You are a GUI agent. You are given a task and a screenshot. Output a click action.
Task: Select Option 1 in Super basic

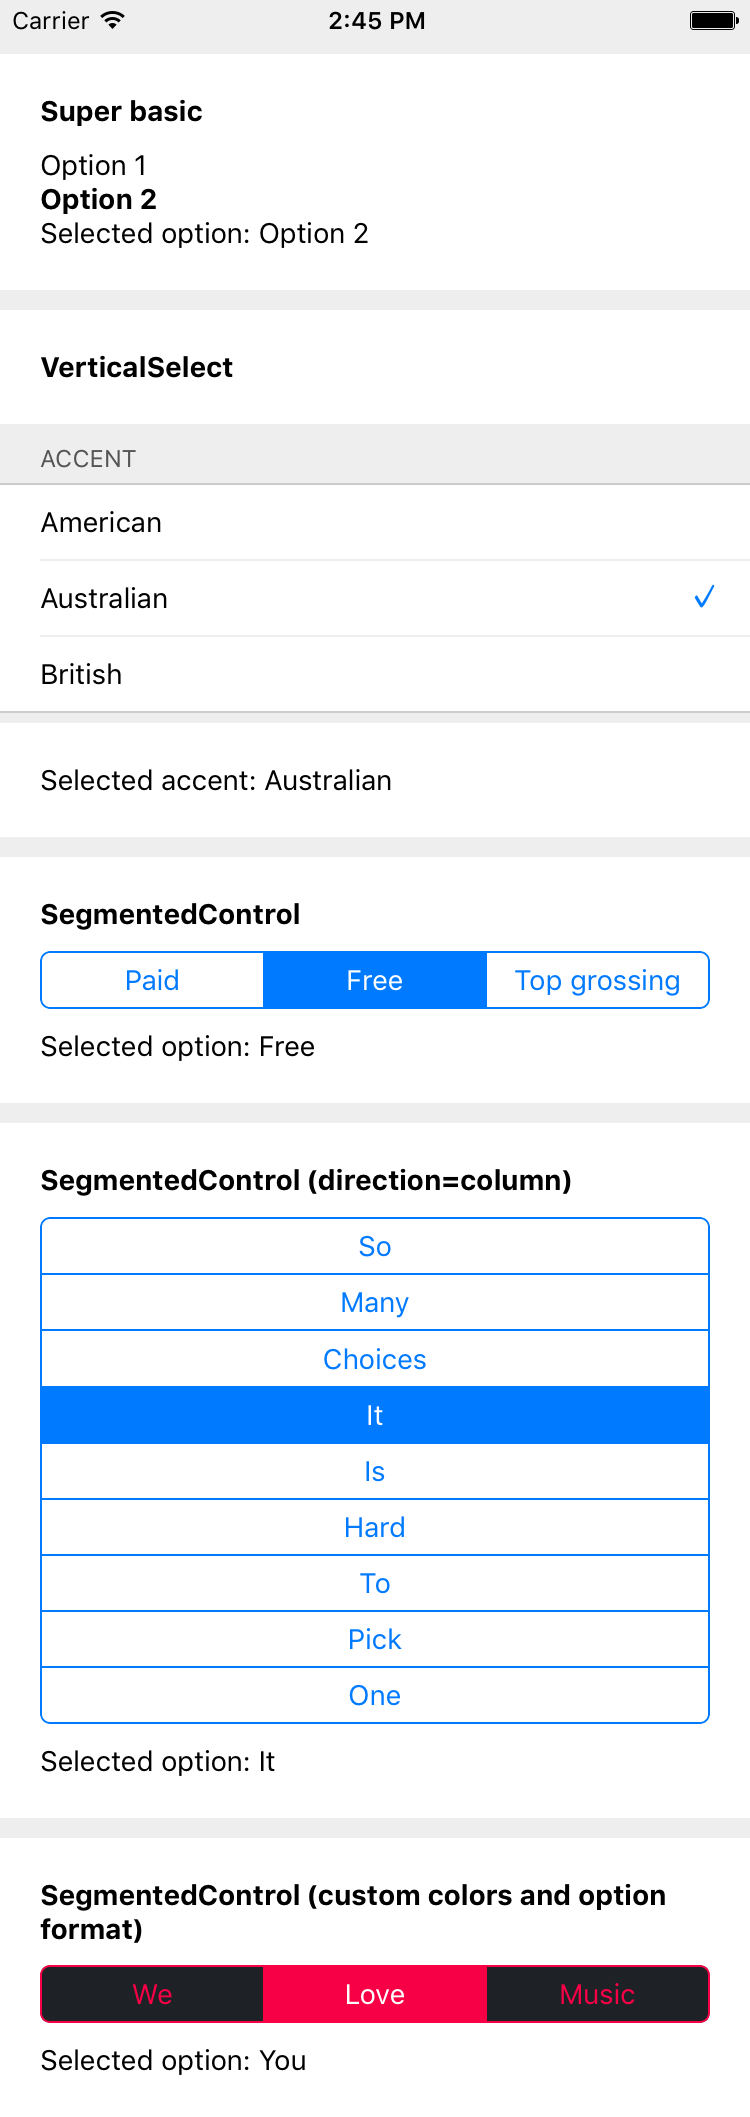94,165
